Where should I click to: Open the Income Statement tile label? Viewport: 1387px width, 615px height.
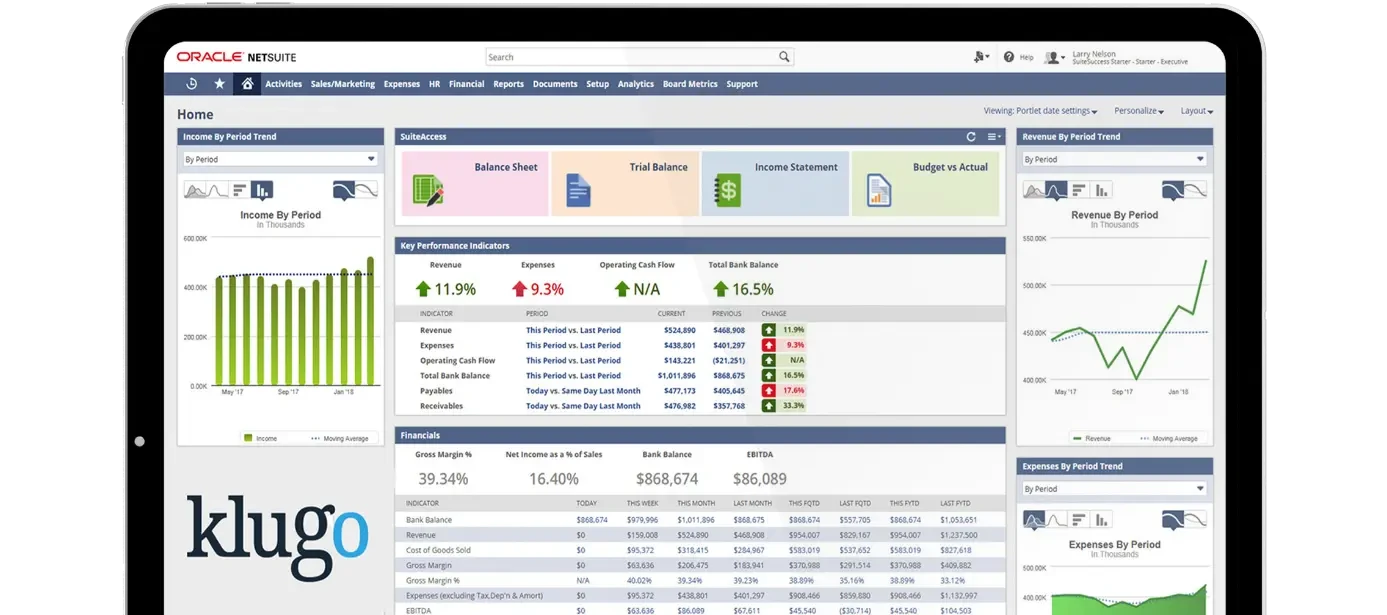[796, 167]
